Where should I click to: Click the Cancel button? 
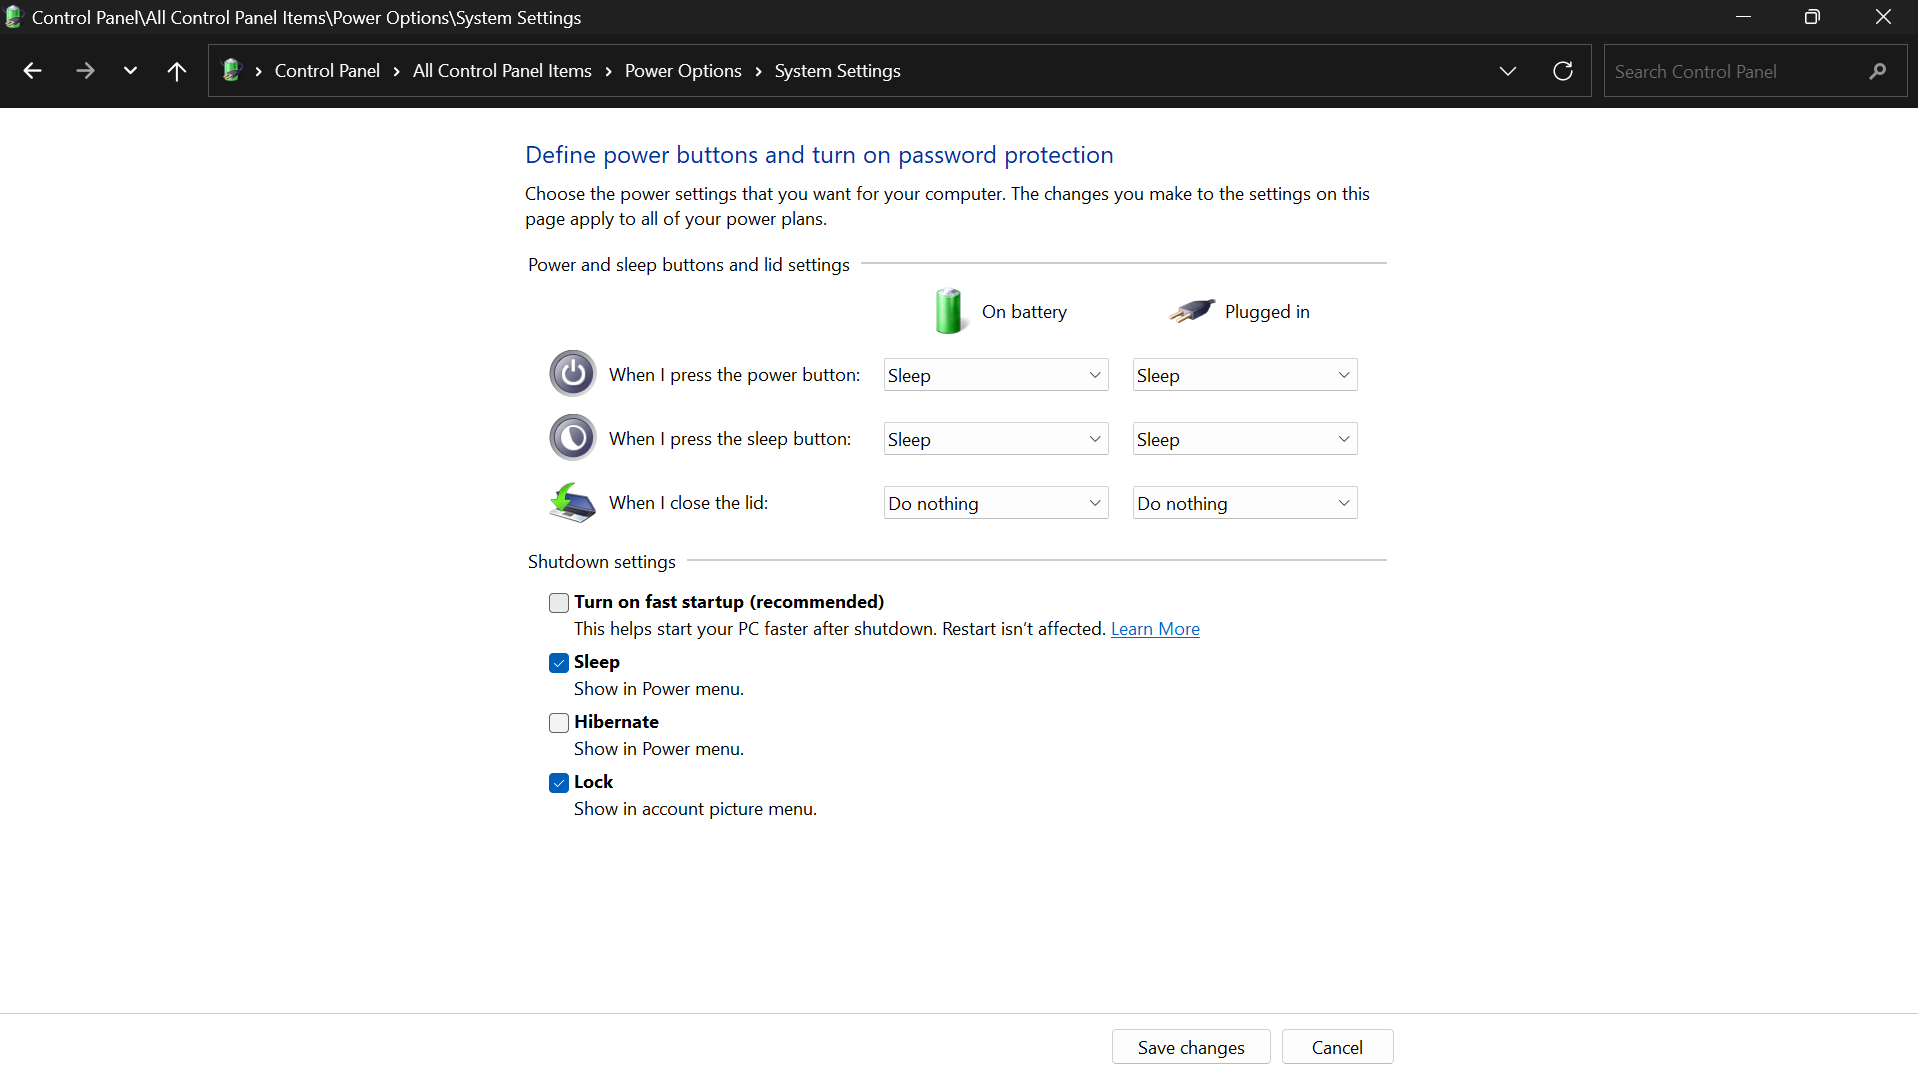click(x=1337, y=1047)
